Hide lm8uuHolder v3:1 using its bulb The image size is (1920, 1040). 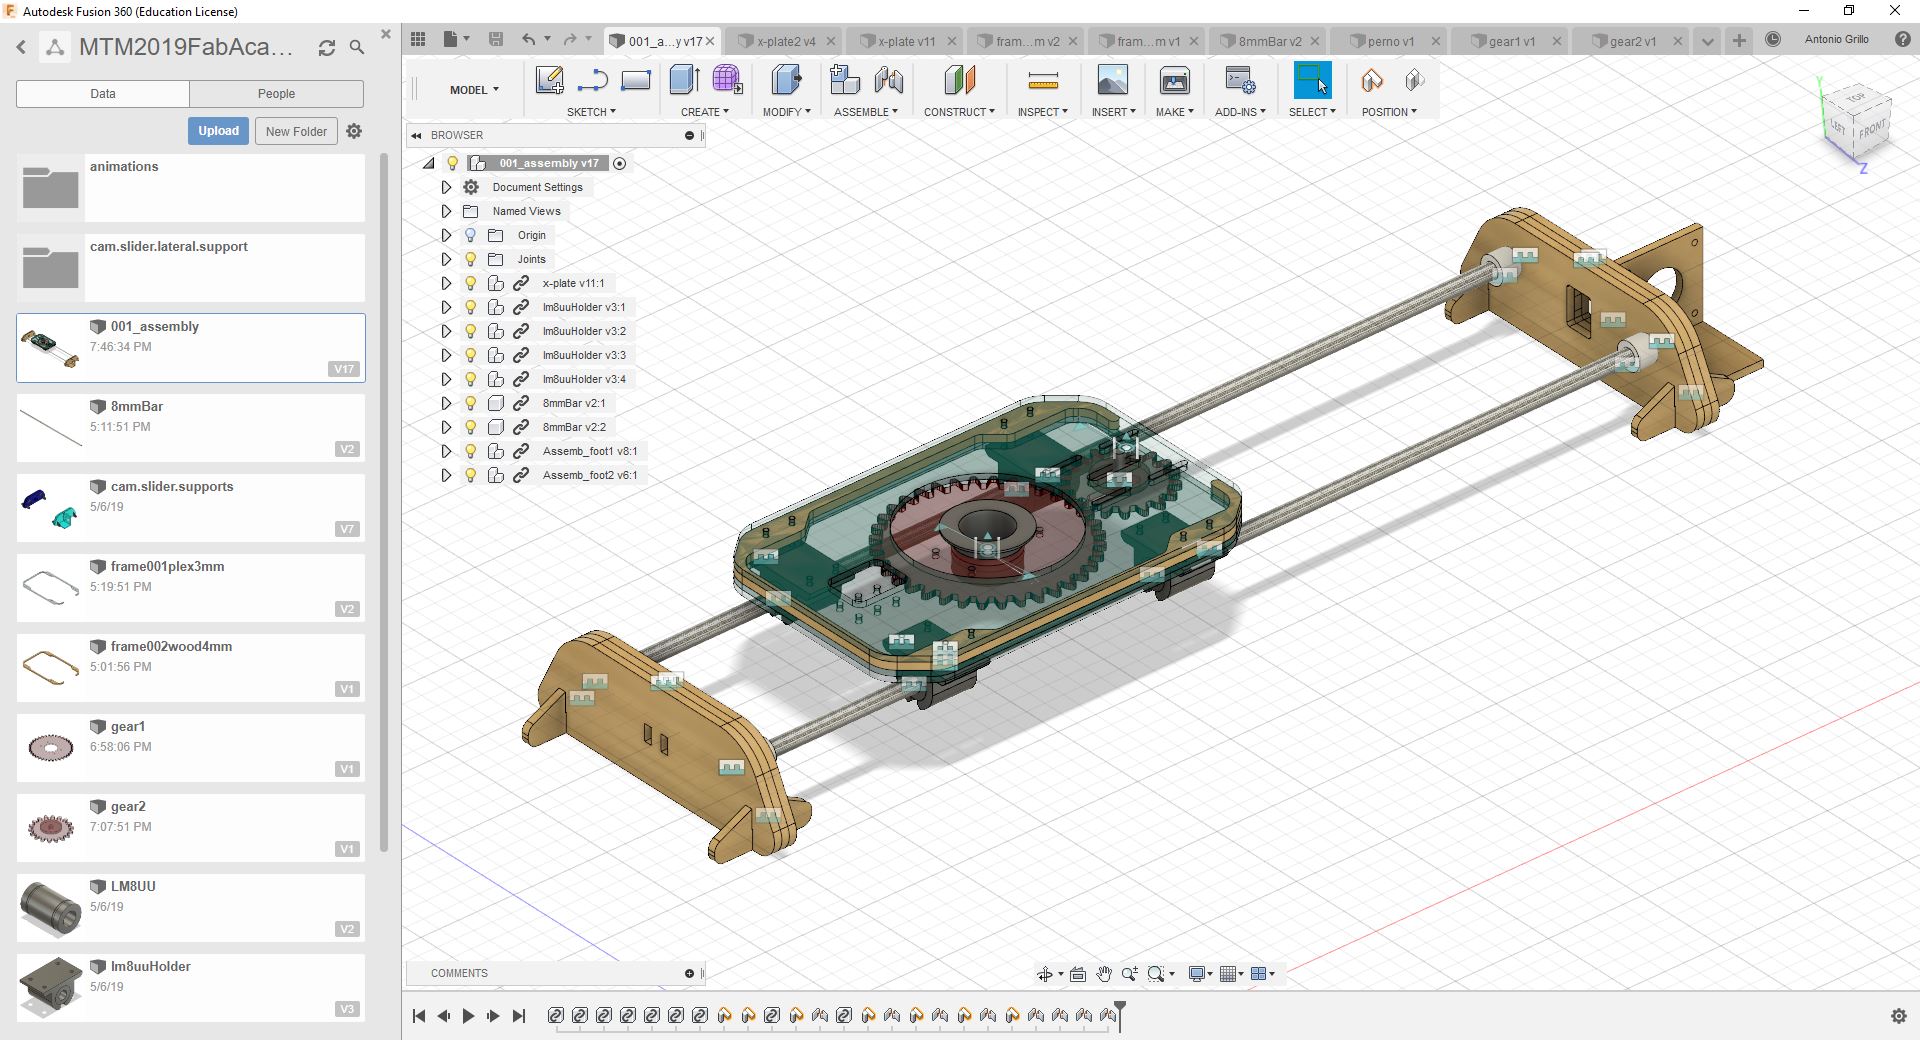470,307
